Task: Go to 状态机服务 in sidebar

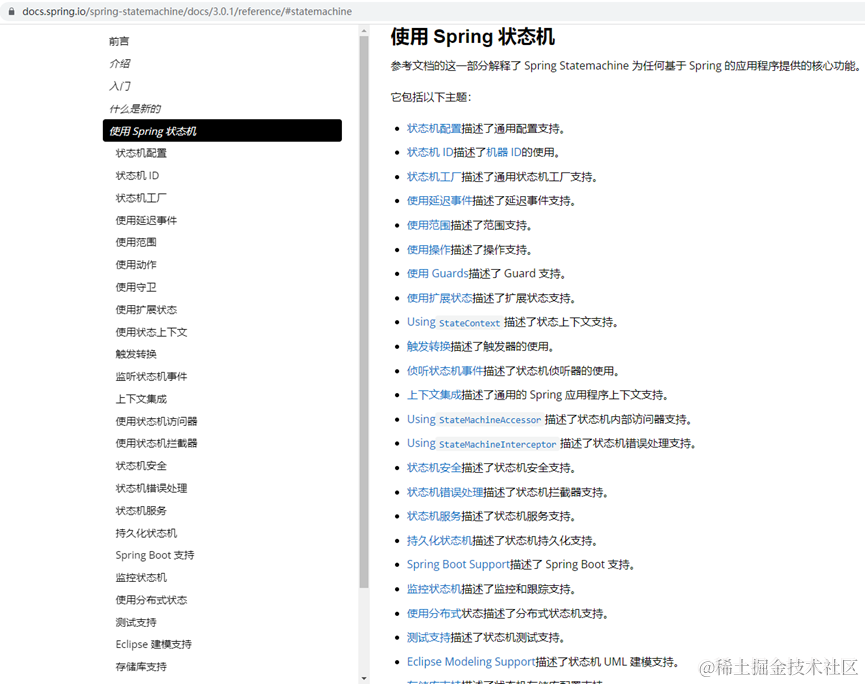Action: coord(141,511)
